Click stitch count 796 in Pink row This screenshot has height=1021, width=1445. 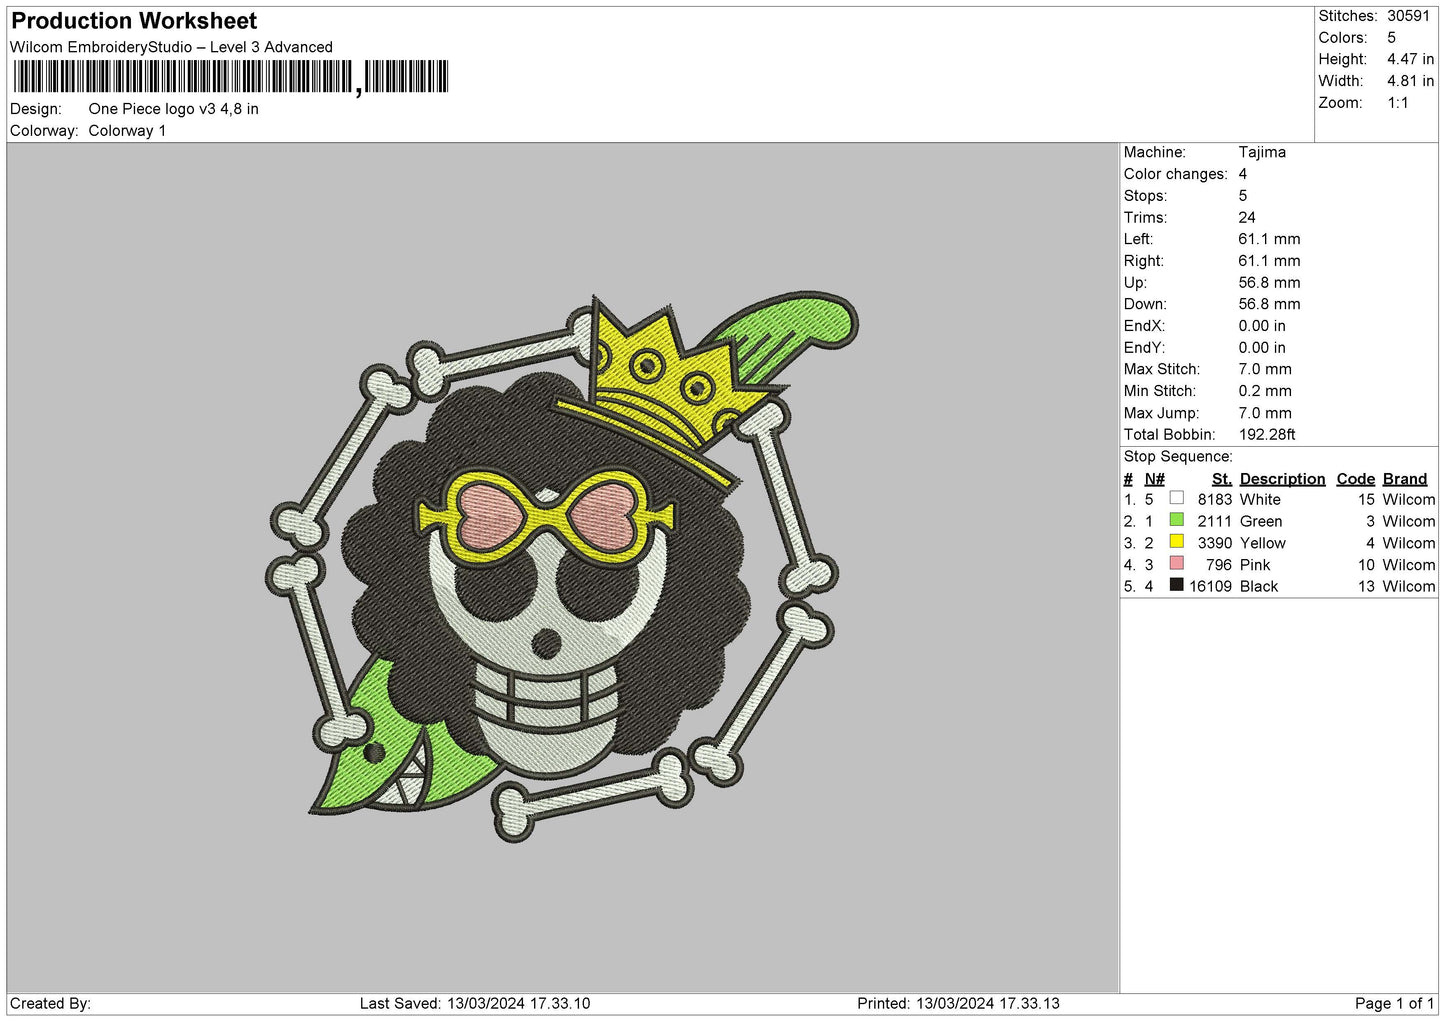point(1219,565)
